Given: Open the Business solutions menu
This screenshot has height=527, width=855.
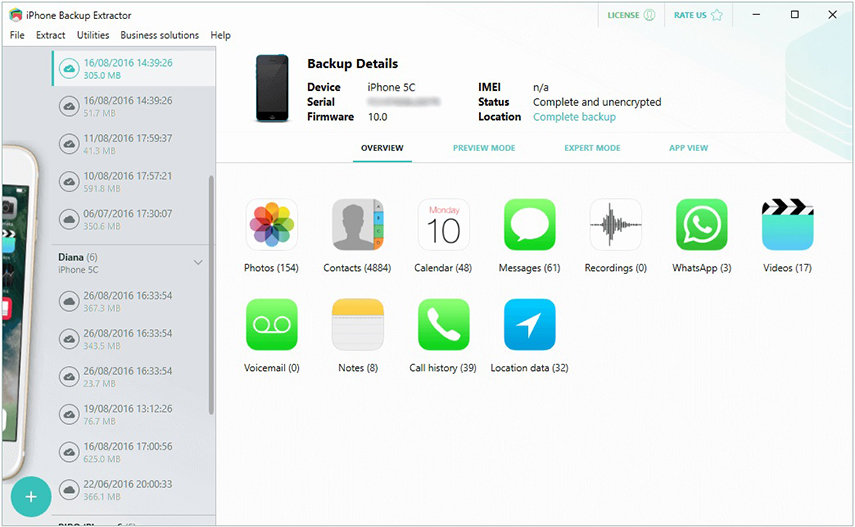Looking at the screenshot, I should (159, 35).
